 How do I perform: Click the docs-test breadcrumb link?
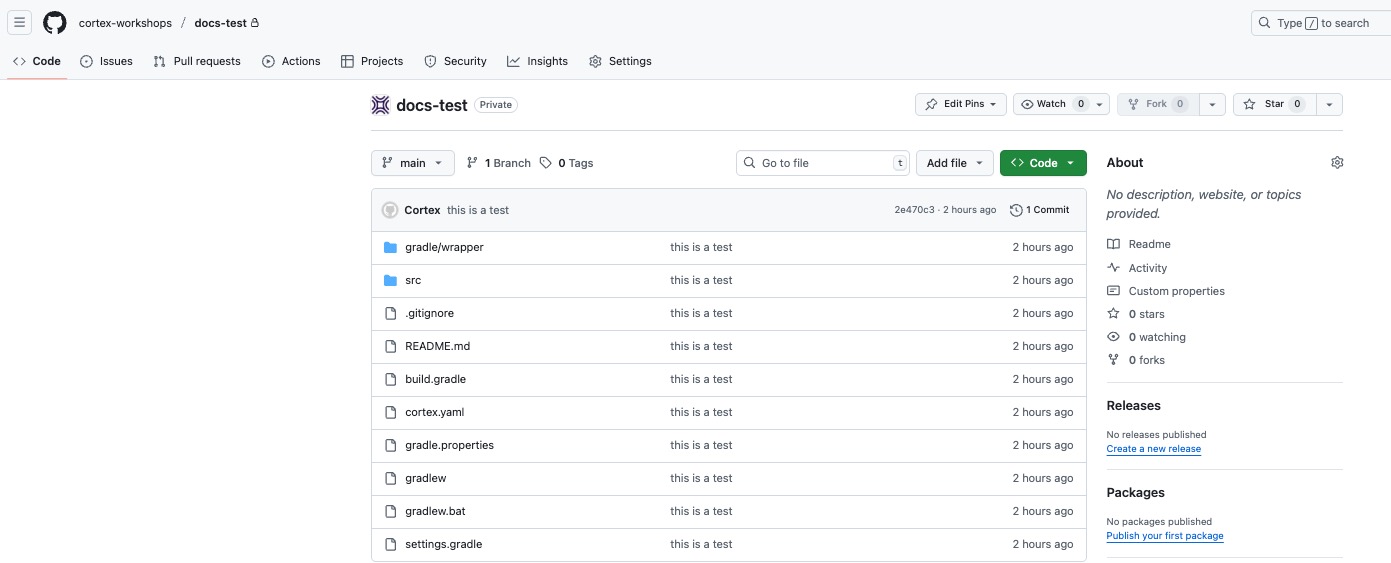(x=221, y=23)
